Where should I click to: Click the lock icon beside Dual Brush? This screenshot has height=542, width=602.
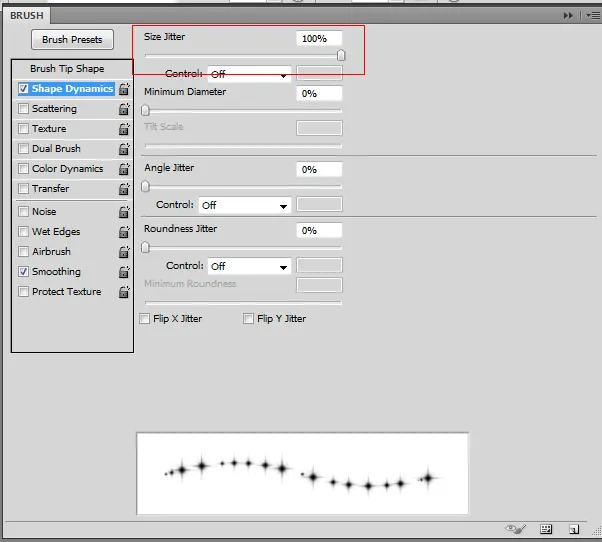tap(124, 149)
